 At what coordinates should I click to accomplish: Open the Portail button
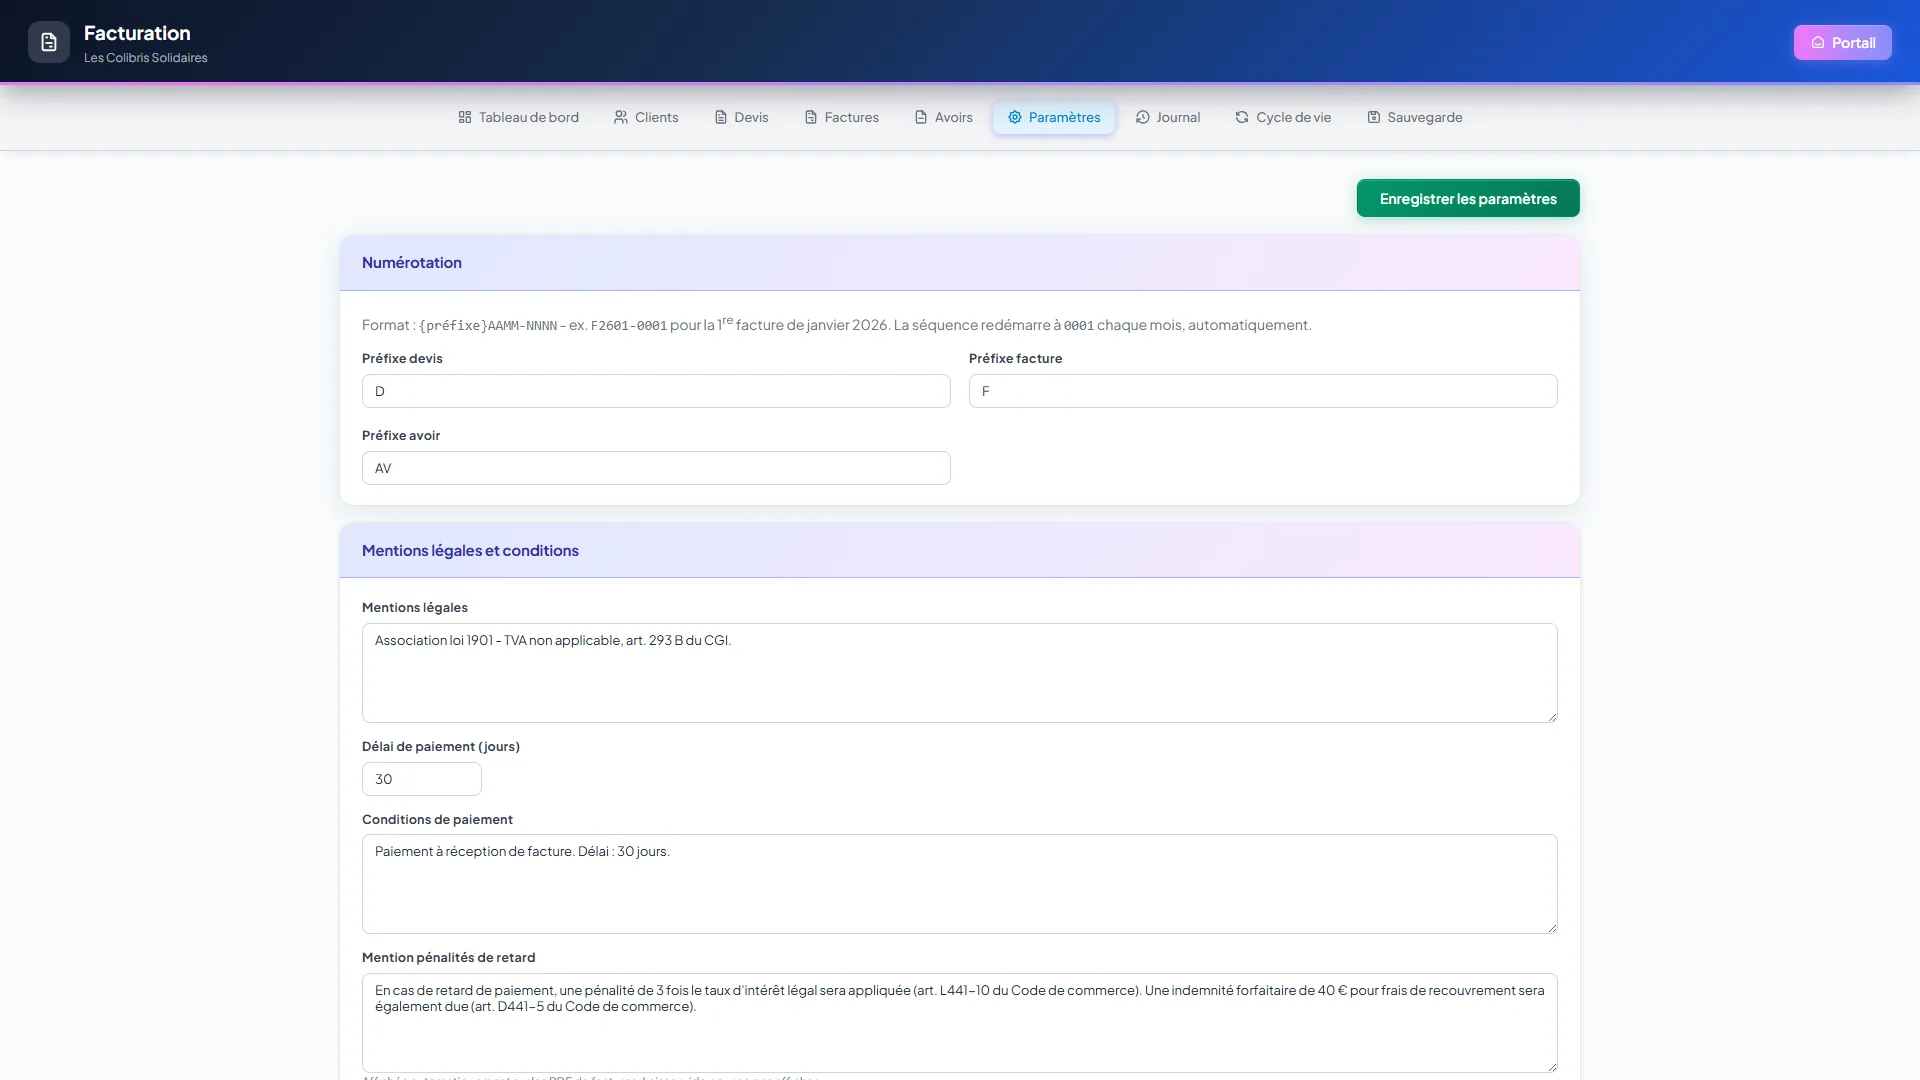click(1842, 43)
